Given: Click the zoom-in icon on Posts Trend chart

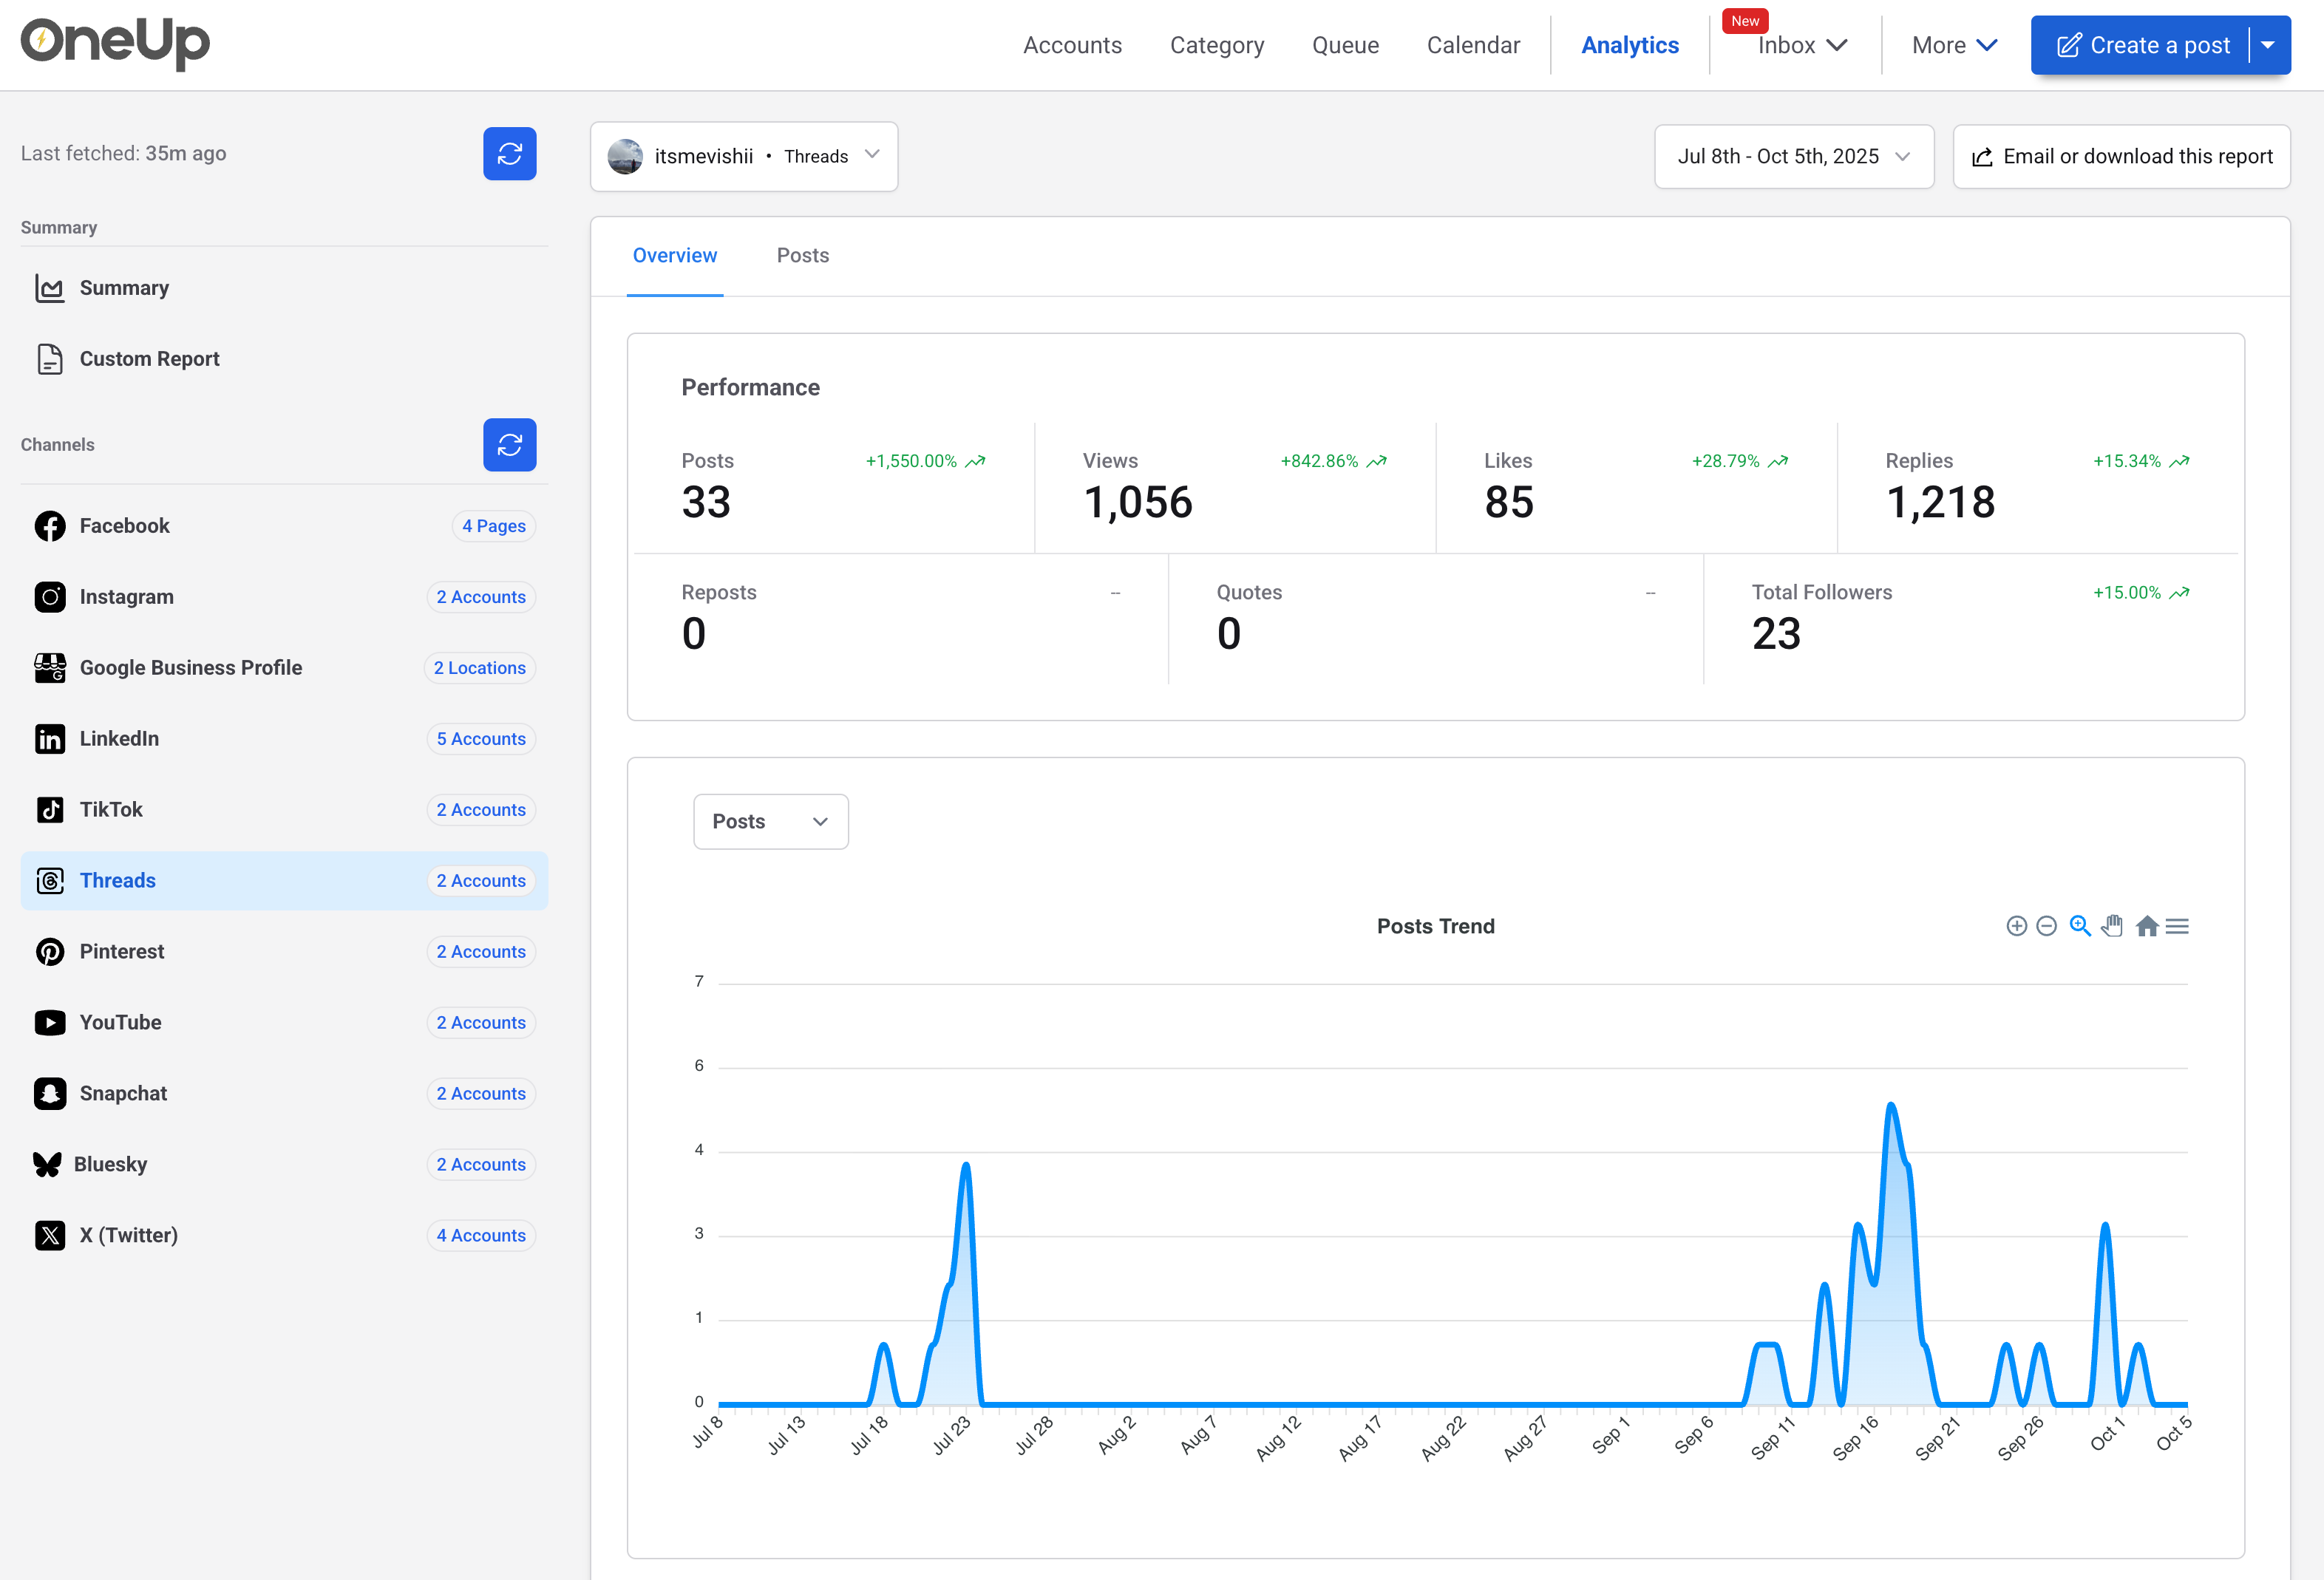Looking at the screenshot, I should coord(2016,926).
